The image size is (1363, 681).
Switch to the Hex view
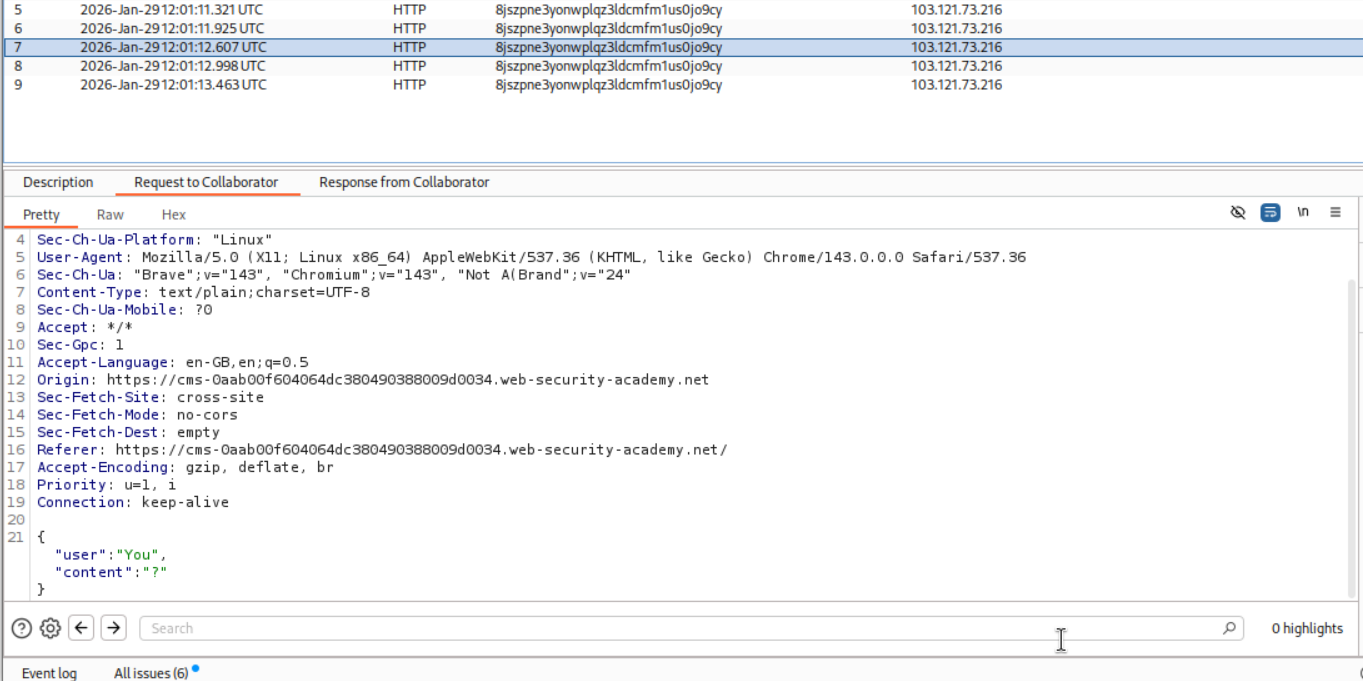click(x=174, y=215)
